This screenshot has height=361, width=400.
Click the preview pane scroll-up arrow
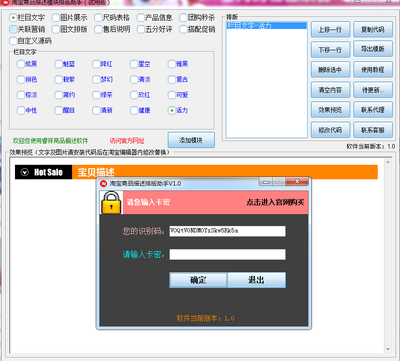click(x=388, y=162)
